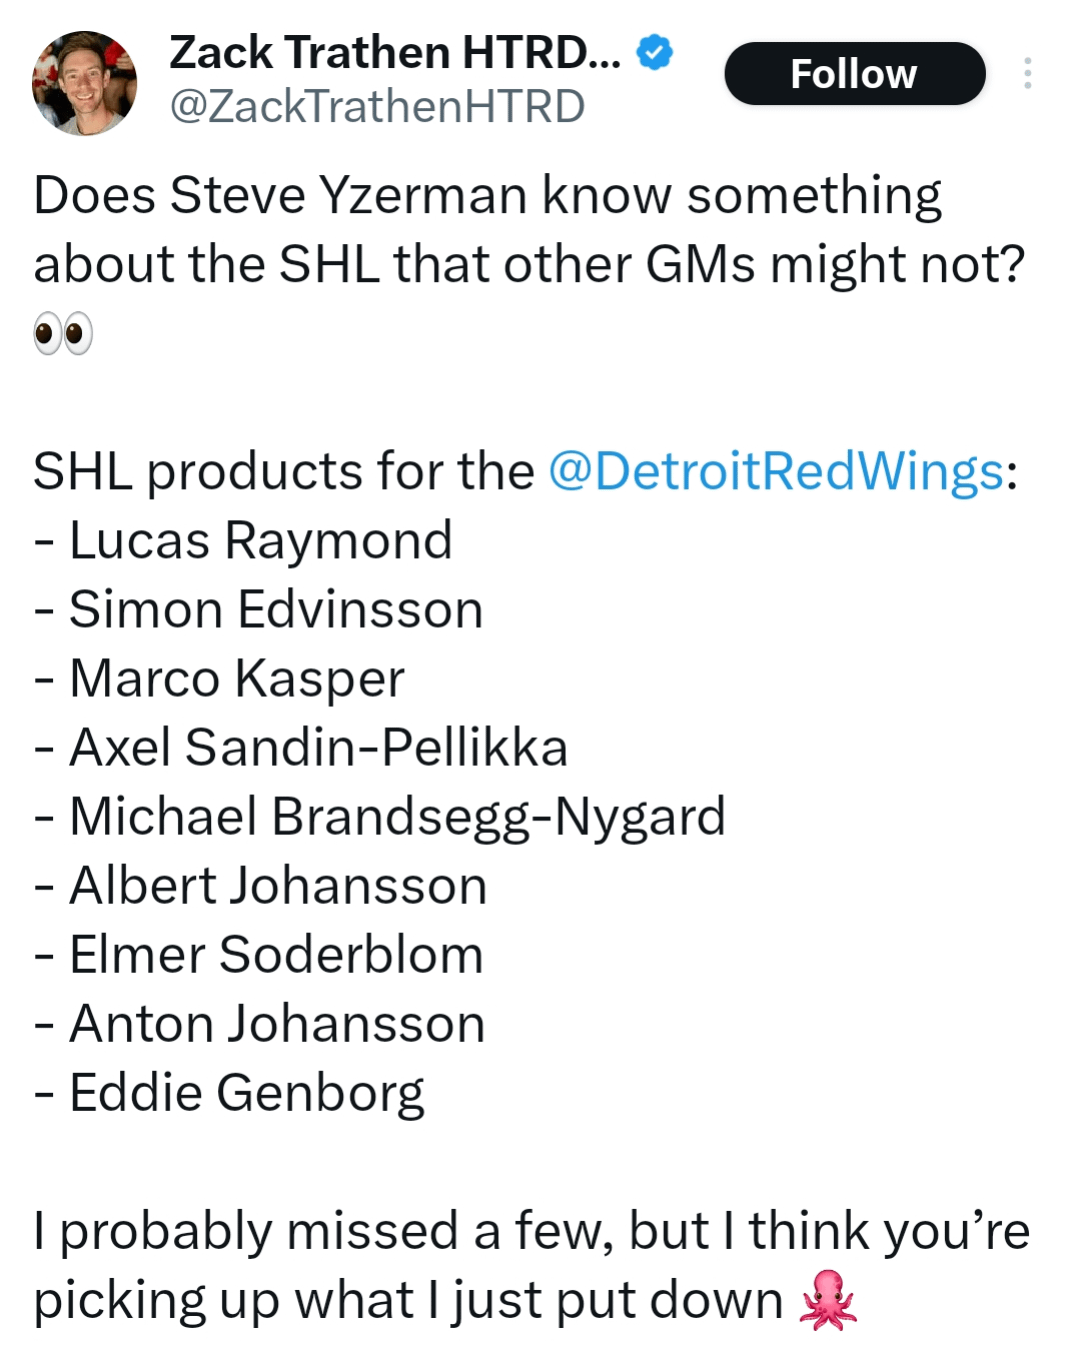This screenshot has width=1080, height=1350.
Task: Click the @ZackTrathenHTRD handle
Action: tap(377, 106)
